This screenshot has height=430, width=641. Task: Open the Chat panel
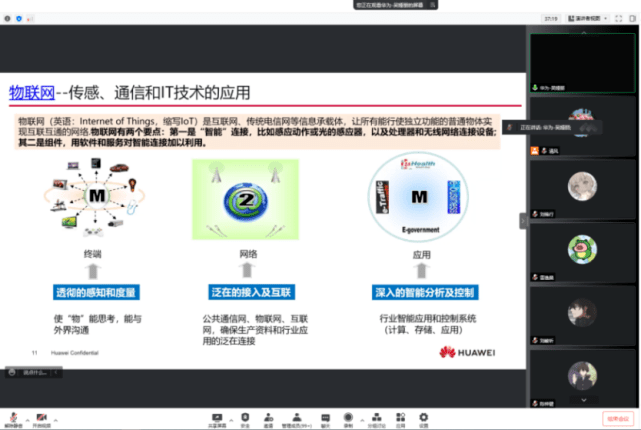pyautogui.click(x=325, y=419)
